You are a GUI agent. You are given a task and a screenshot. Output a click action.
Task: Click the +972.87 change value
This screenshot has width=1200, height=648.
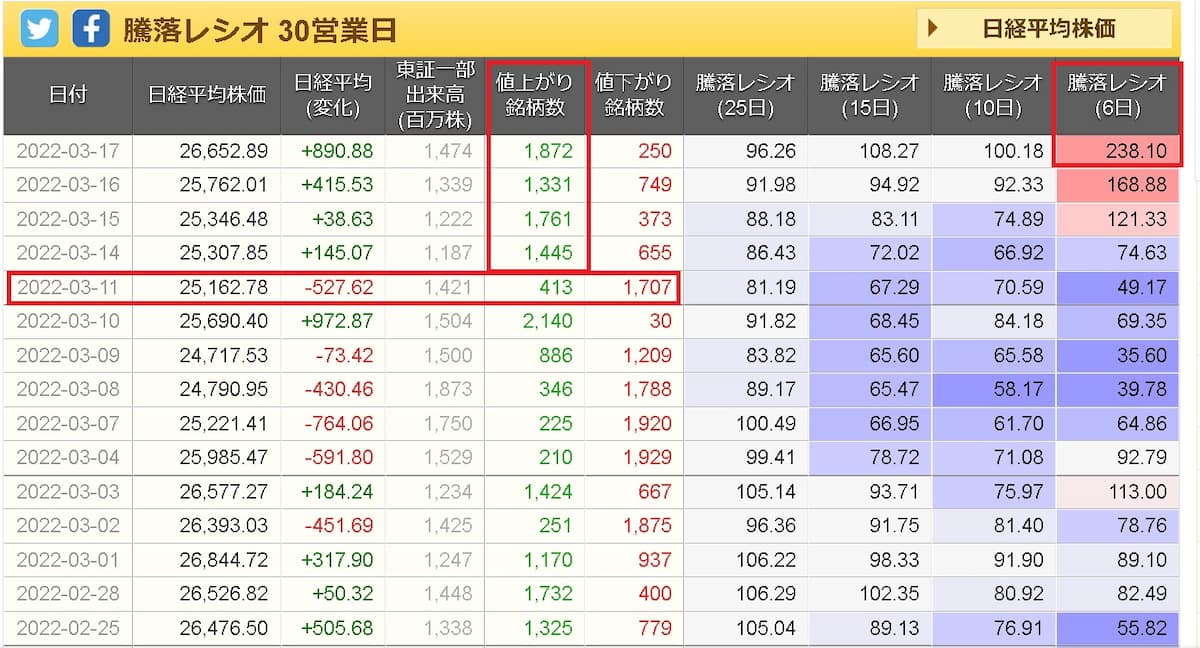(339, 322)
